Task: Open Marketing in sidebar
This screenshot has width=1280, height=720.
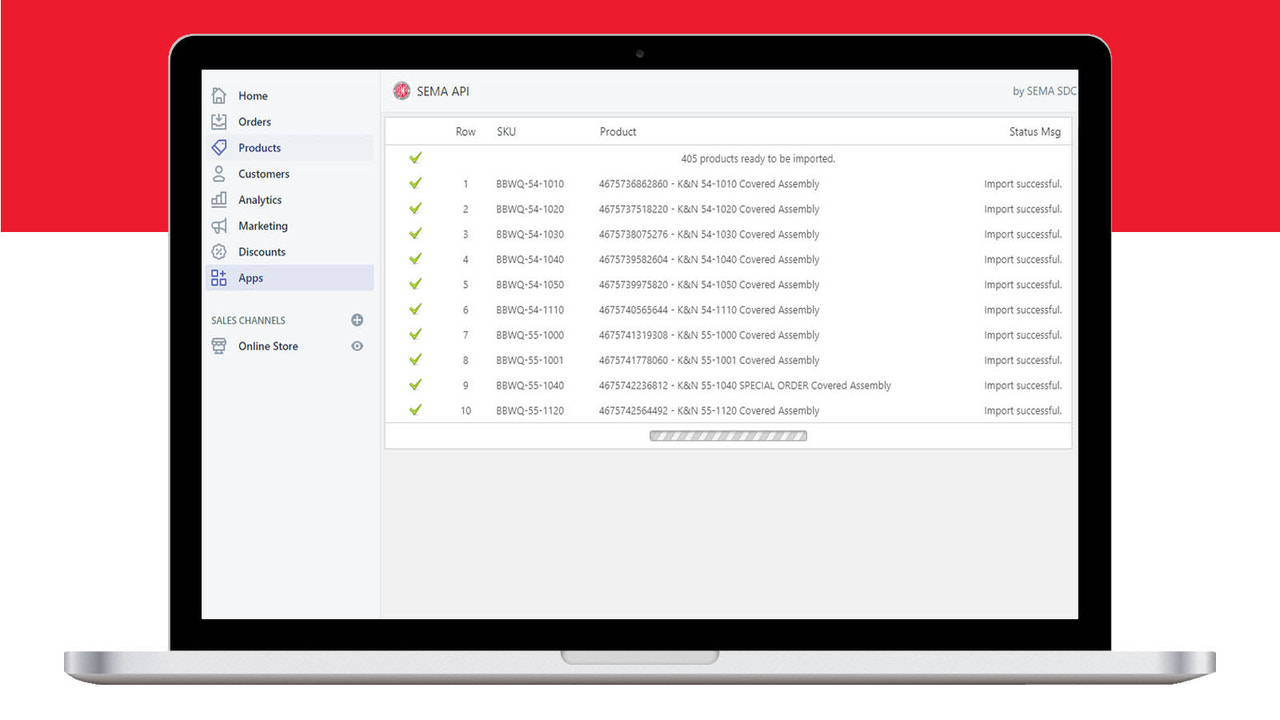Action: click(x=263, y=226)
